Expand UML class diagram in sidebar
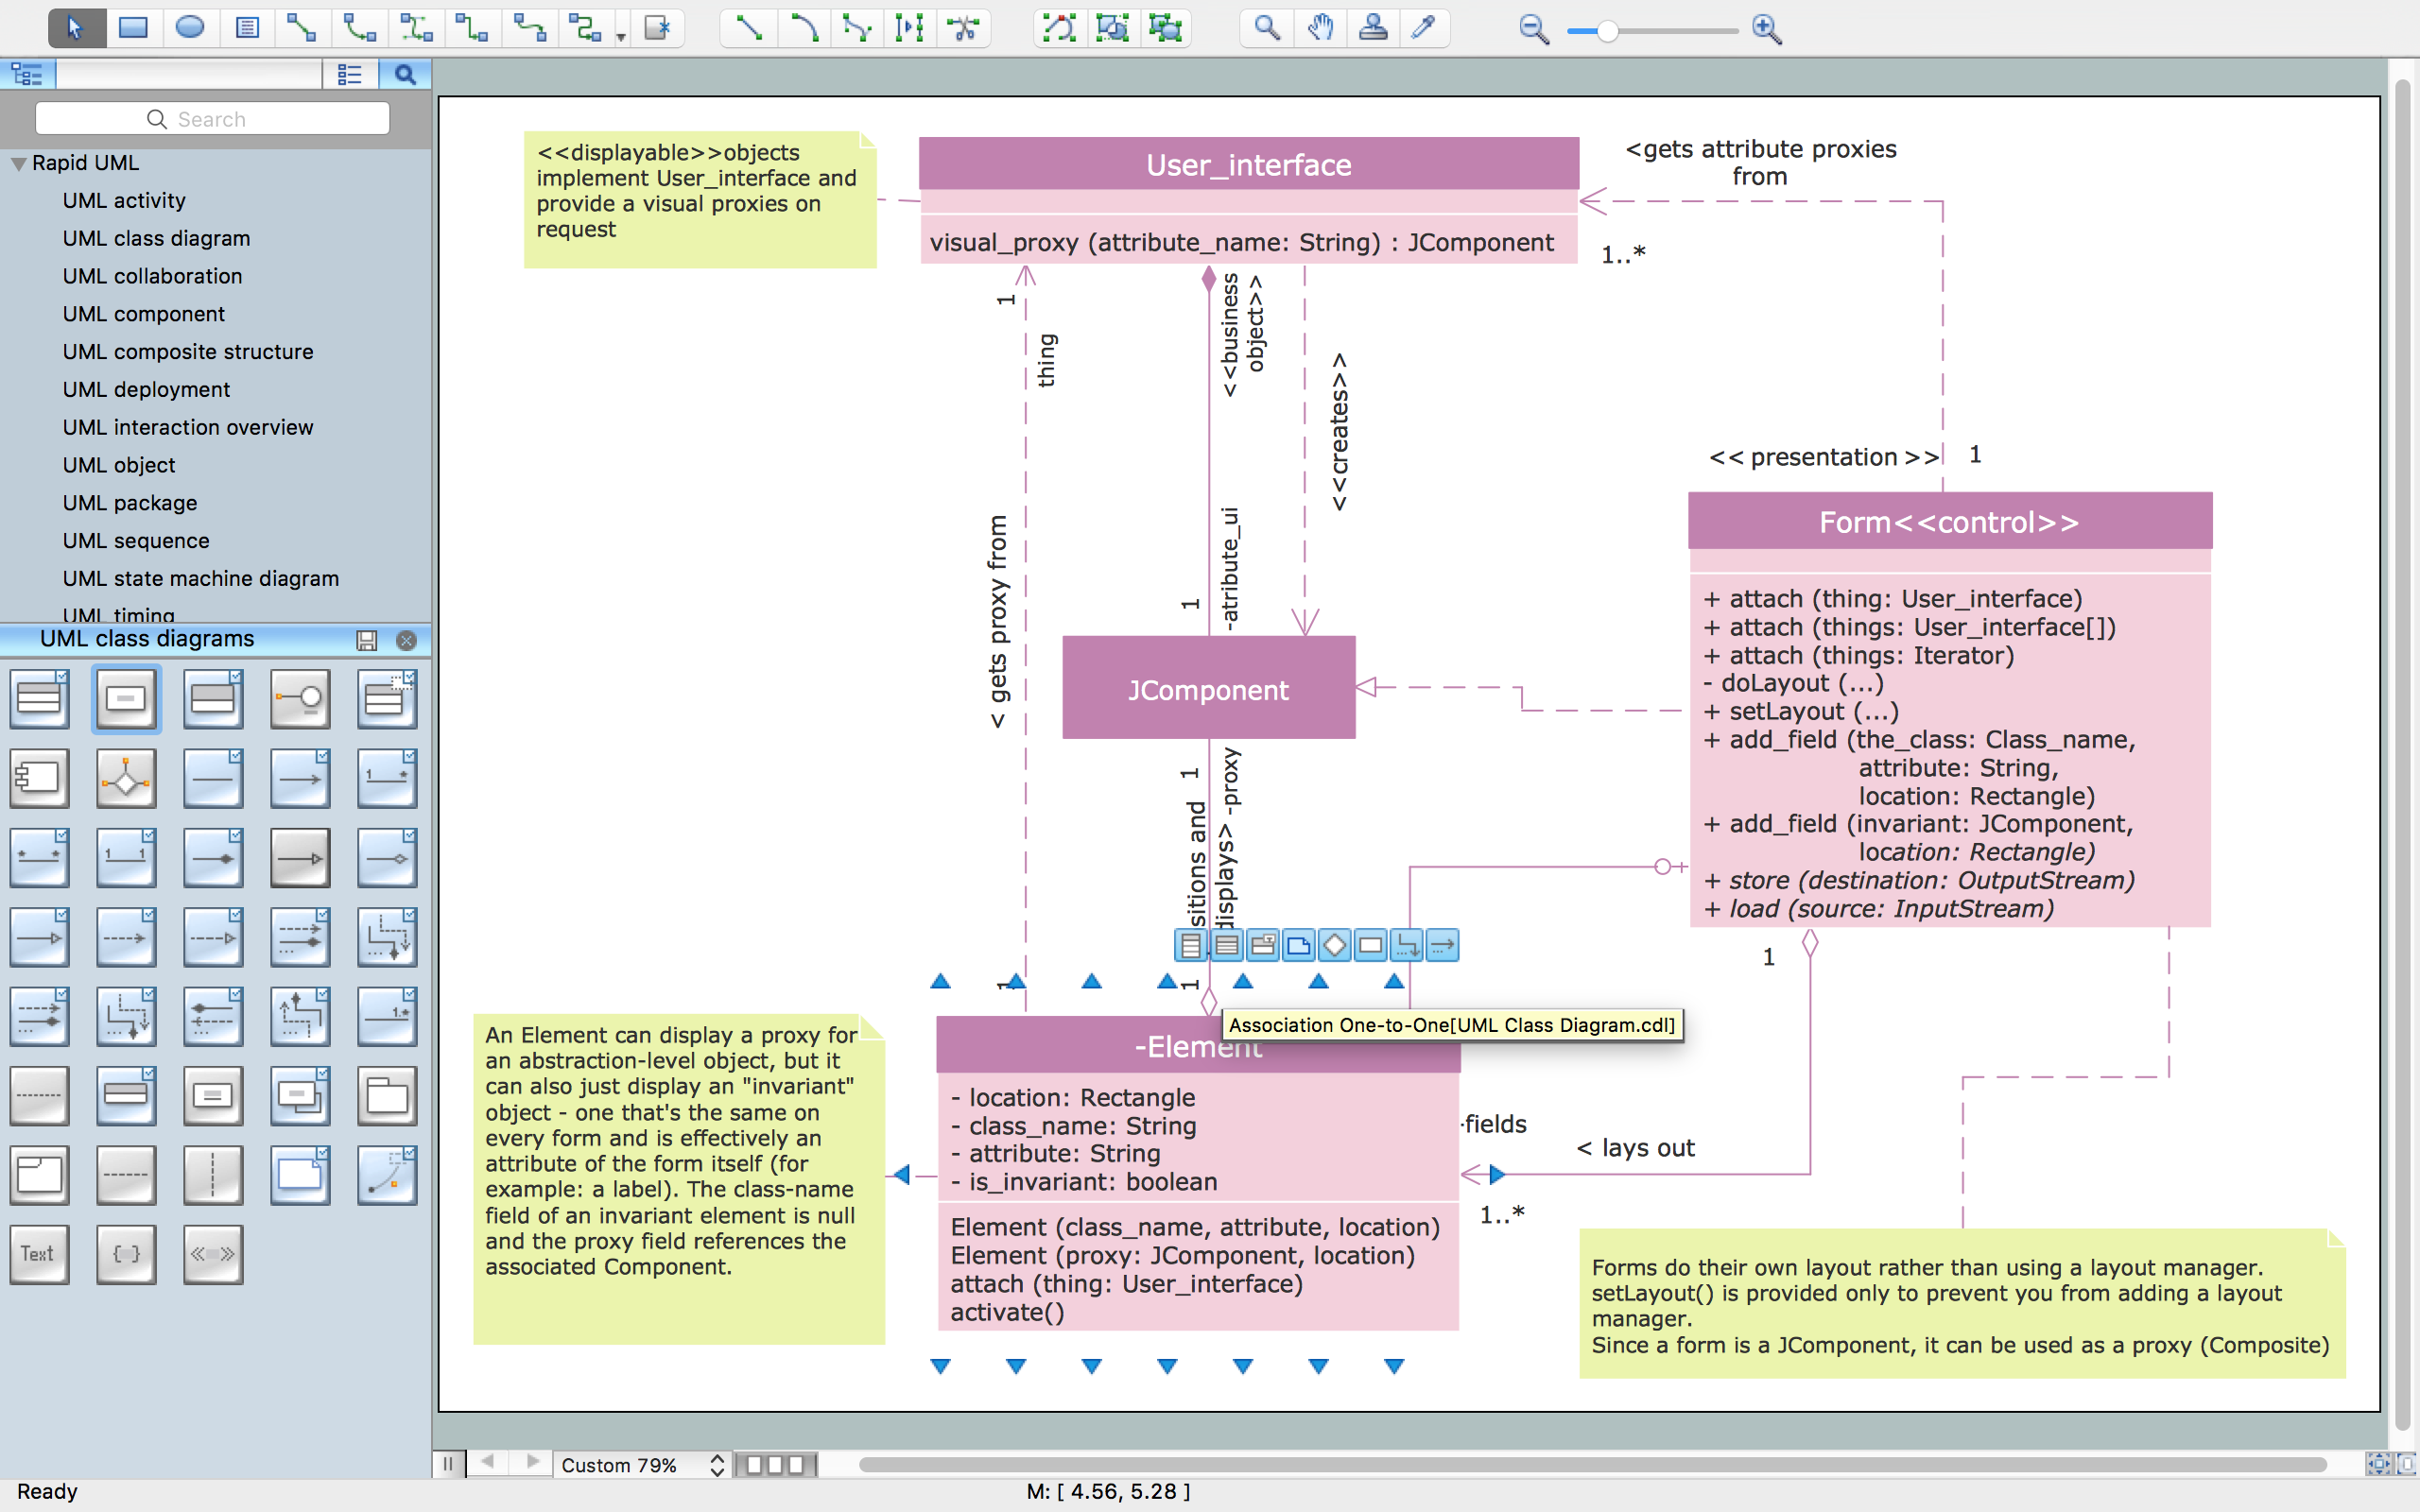This screenshot has width=2420, height=1512. 157,237
